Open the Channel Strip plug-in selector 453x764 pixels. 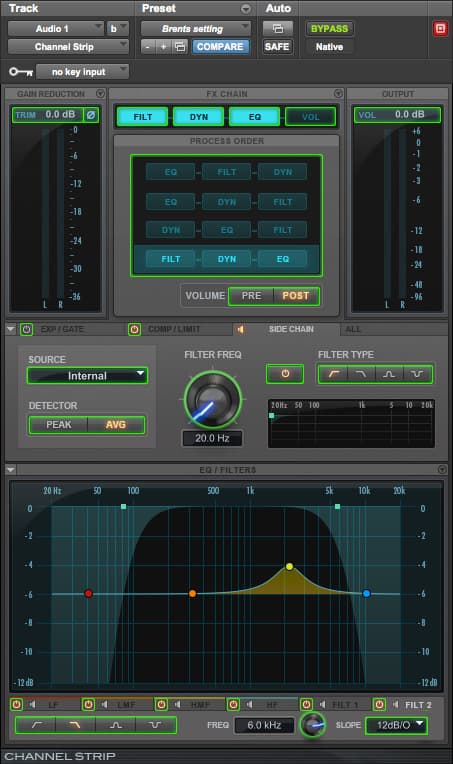[x=68, y=47]
